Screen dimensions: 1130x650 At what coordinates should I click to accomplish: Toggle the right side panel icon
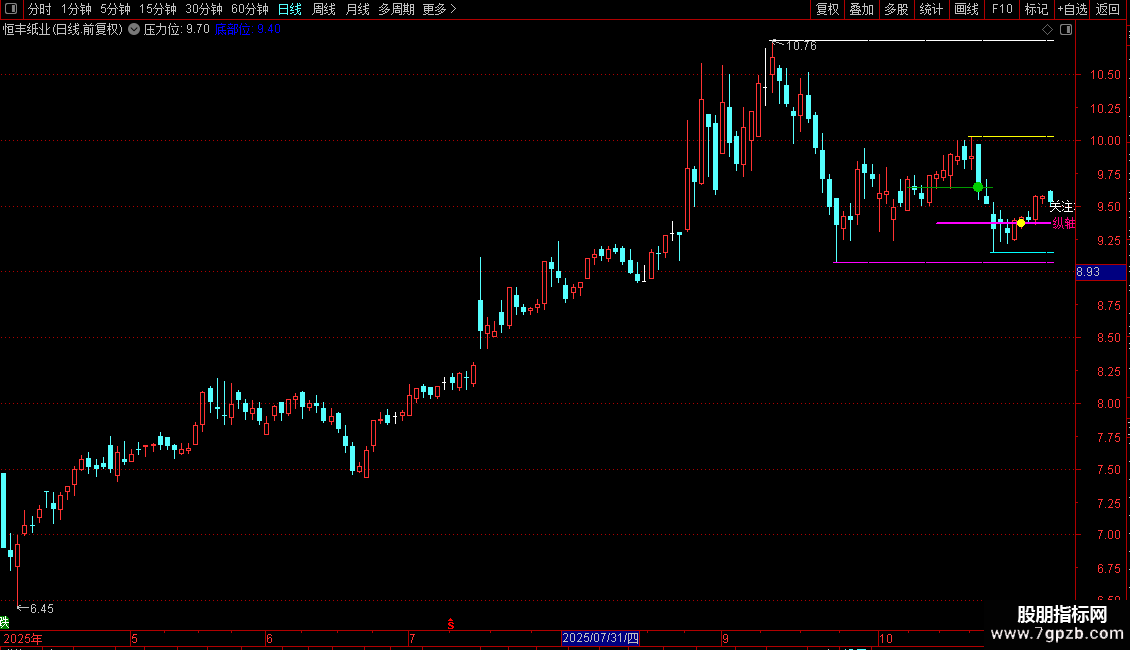click(1066, 30)
